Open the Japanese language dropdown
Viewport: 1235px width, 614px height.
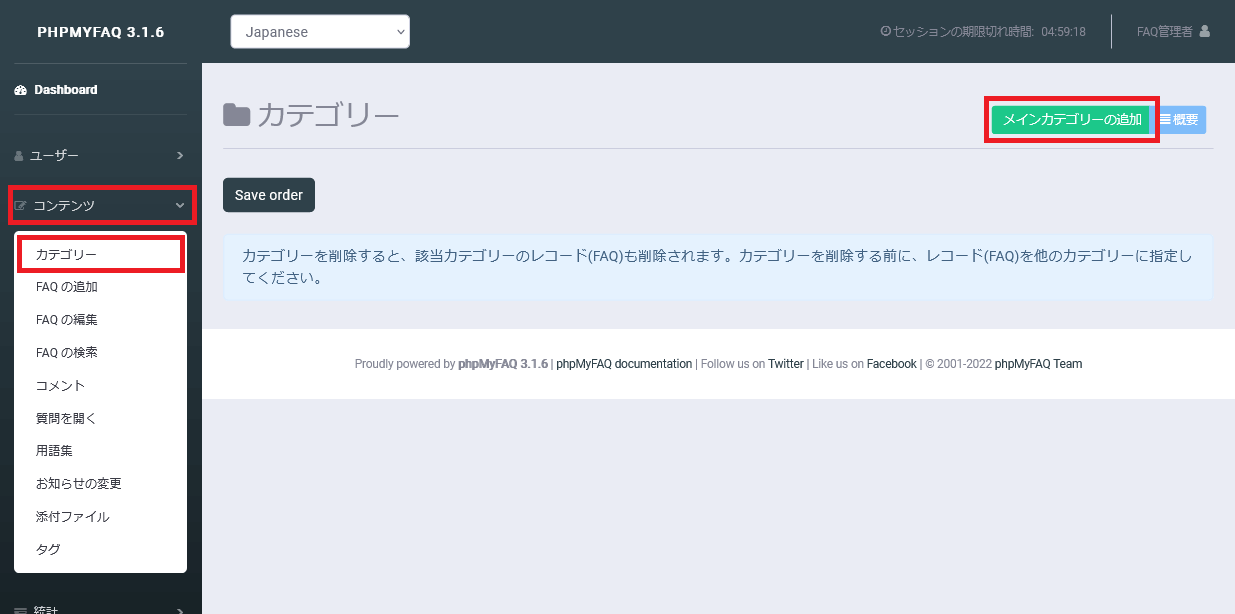(320, 31)
